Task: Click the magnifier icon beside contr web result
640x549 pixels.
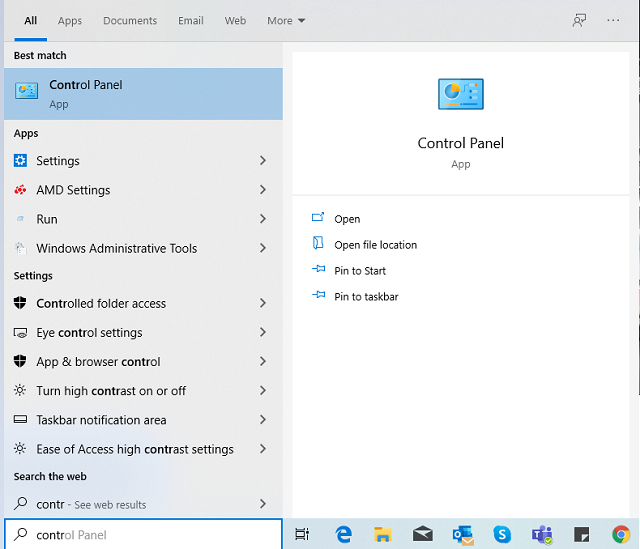Action: point(20,503)
